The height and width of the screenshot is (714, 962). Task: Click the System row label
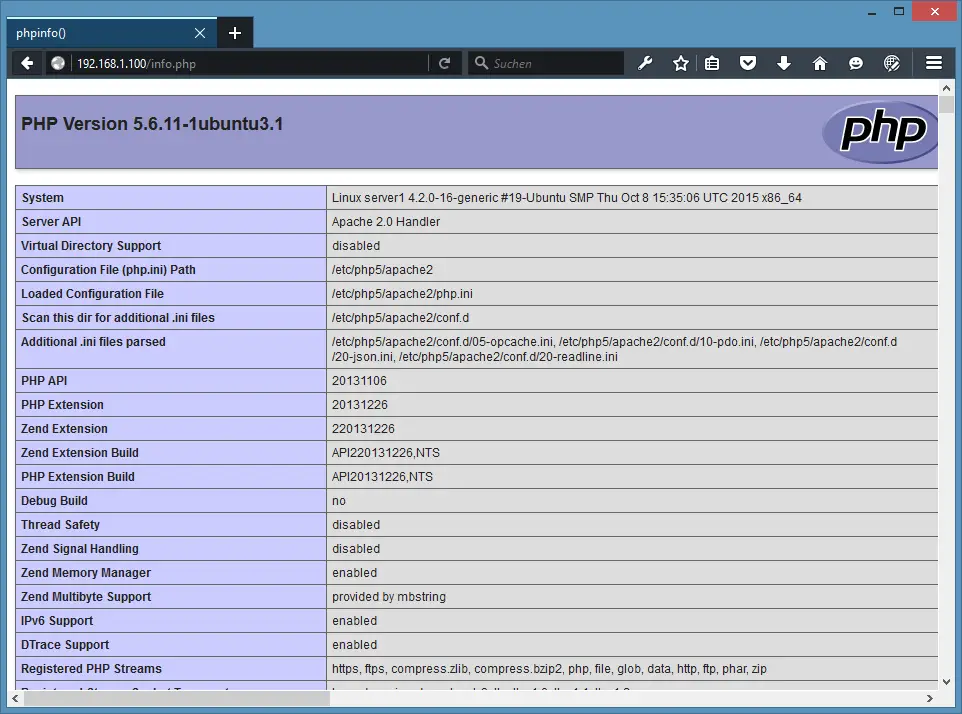tap(42, 198)
